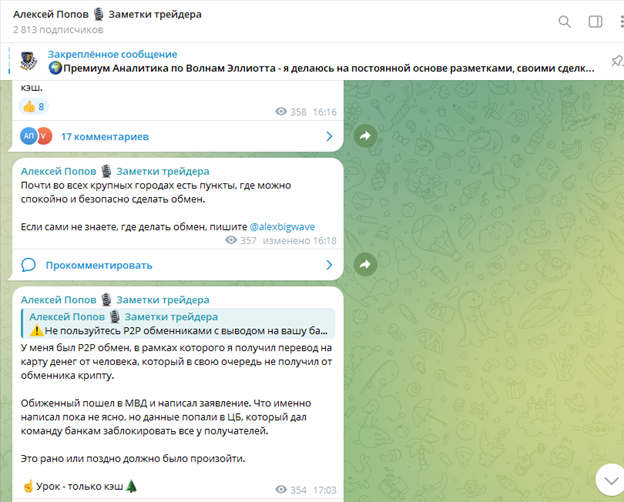Click the '2 813 подписчиков' subscriber count
The height and width of the screenshot is (502, 624).
pos(58,30)
